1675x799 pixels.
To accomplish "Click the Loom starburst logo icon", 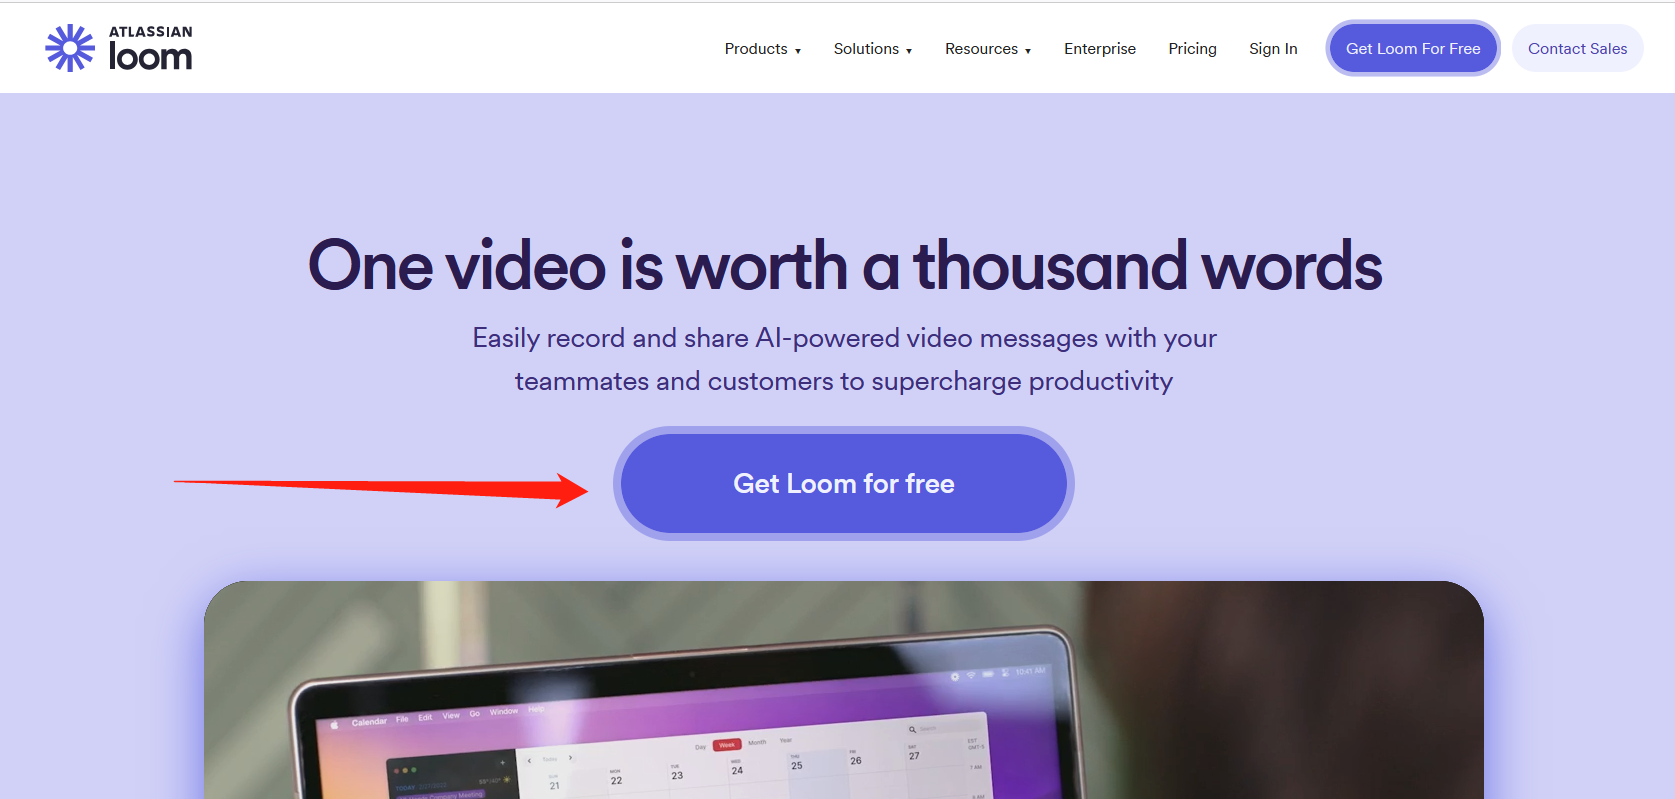I will [70, 48].
